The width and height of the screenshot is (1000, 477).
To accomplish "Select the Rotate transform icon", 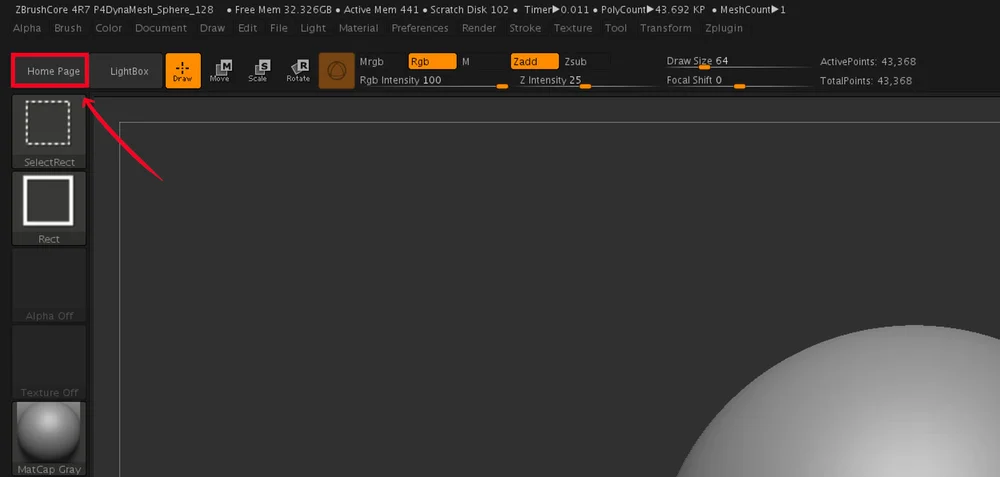I will (x=298, y=71).
